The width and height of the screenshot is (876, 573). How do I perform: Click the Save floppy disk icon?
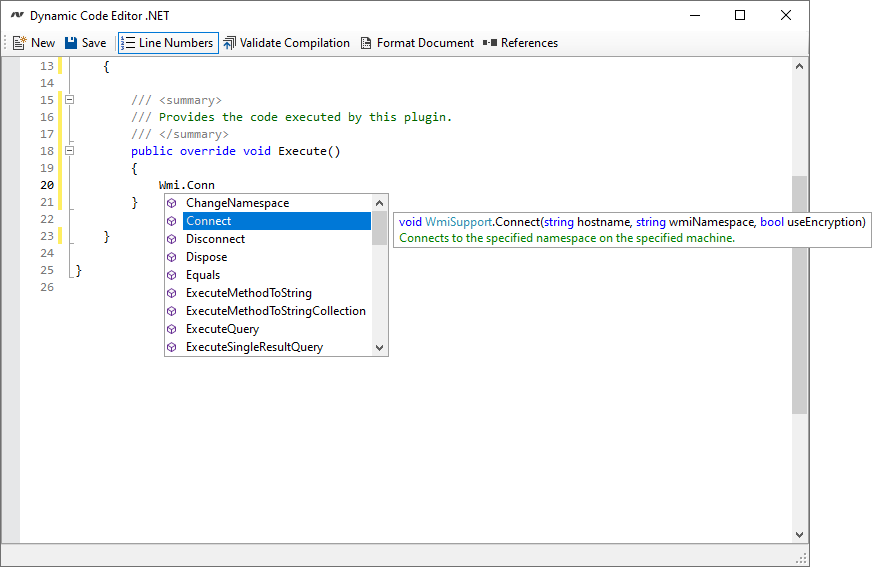[71, 43]
